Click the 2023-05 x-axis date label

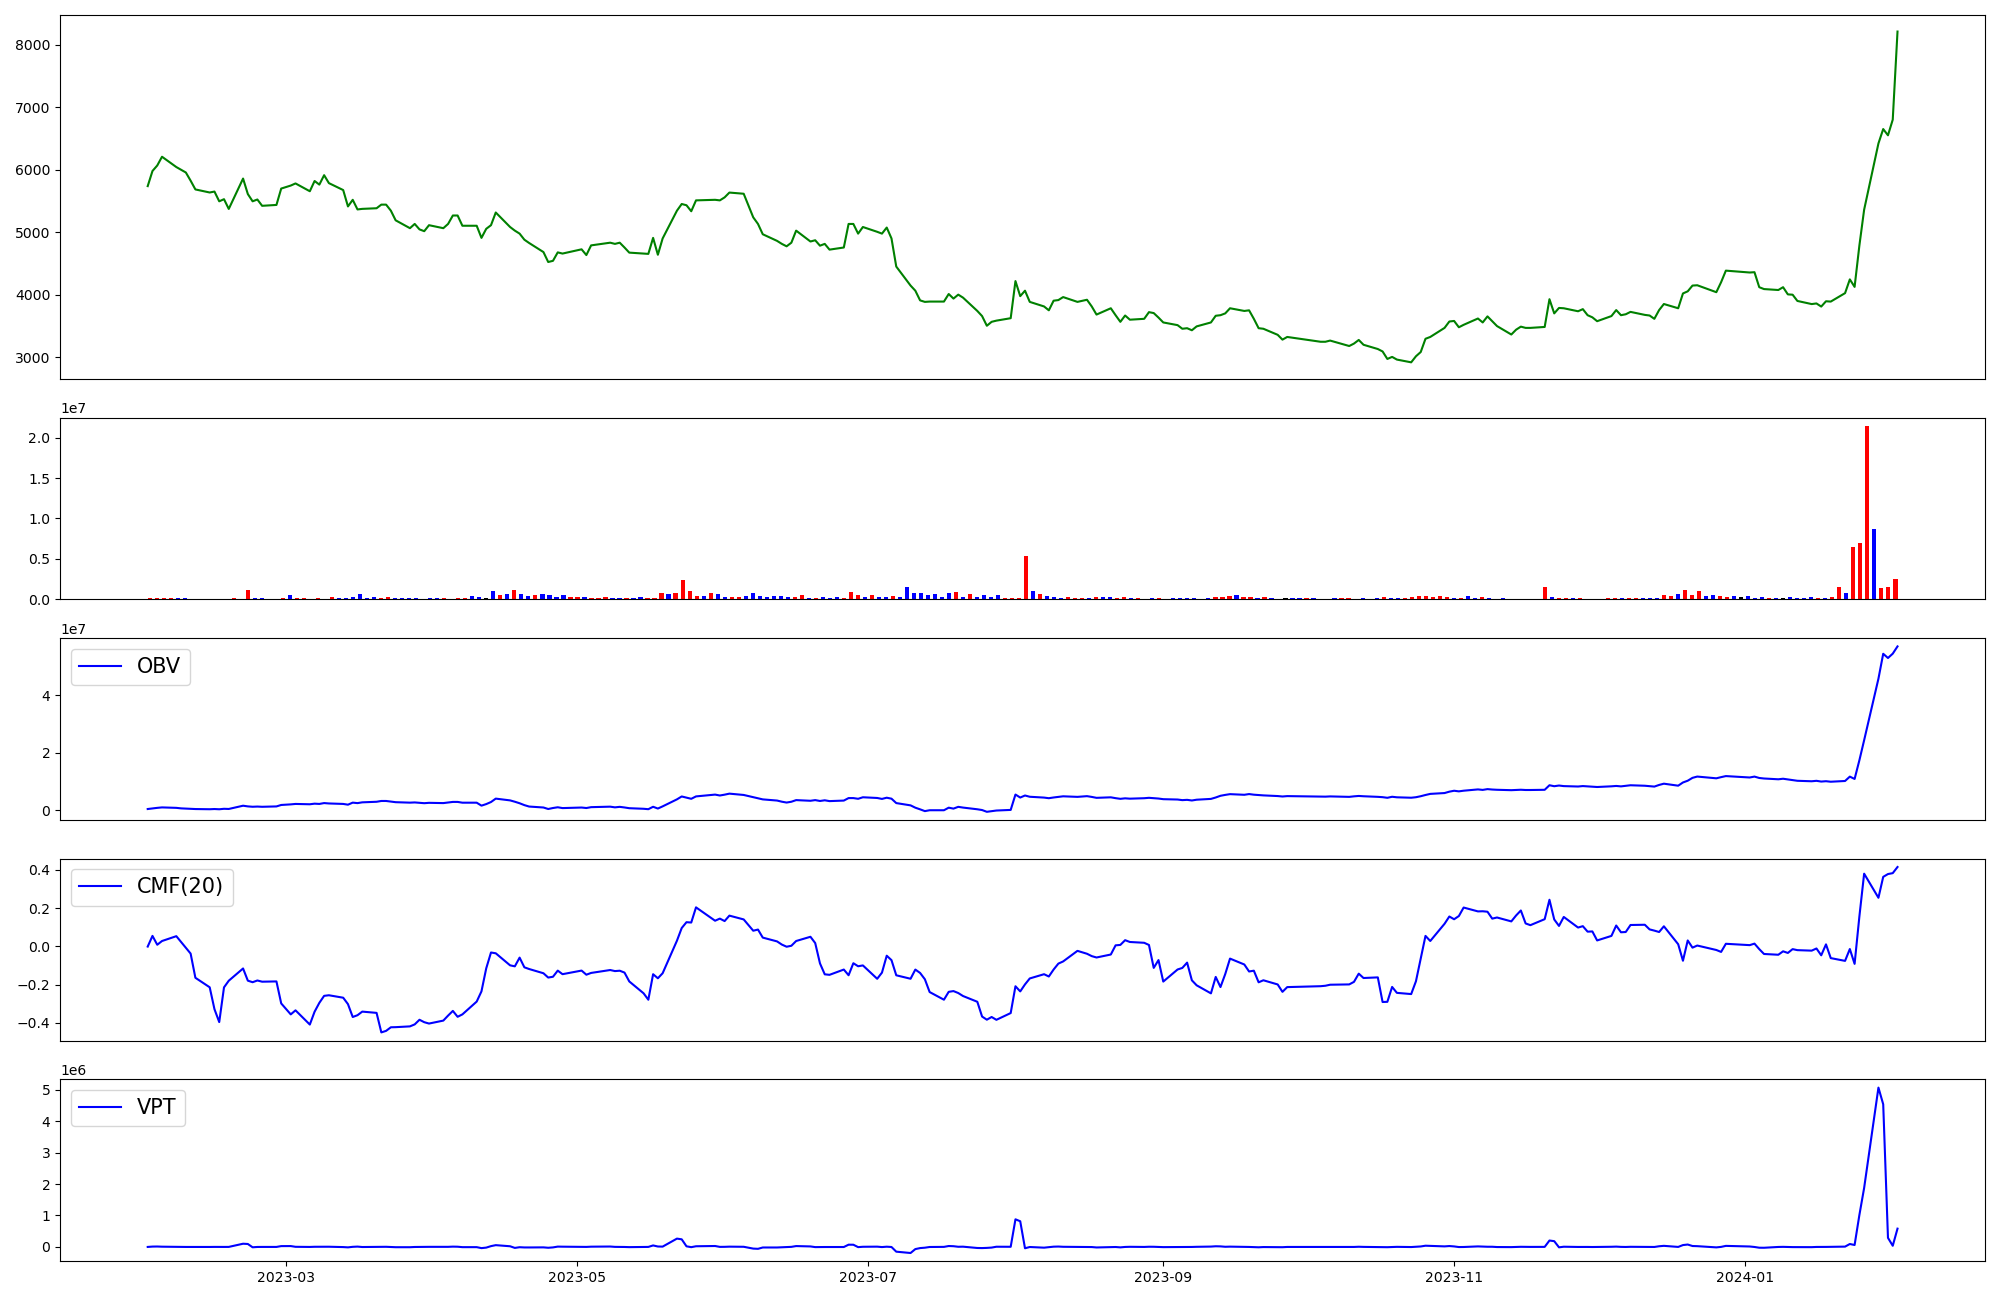pyautogui.click(x=577, y=1277)
